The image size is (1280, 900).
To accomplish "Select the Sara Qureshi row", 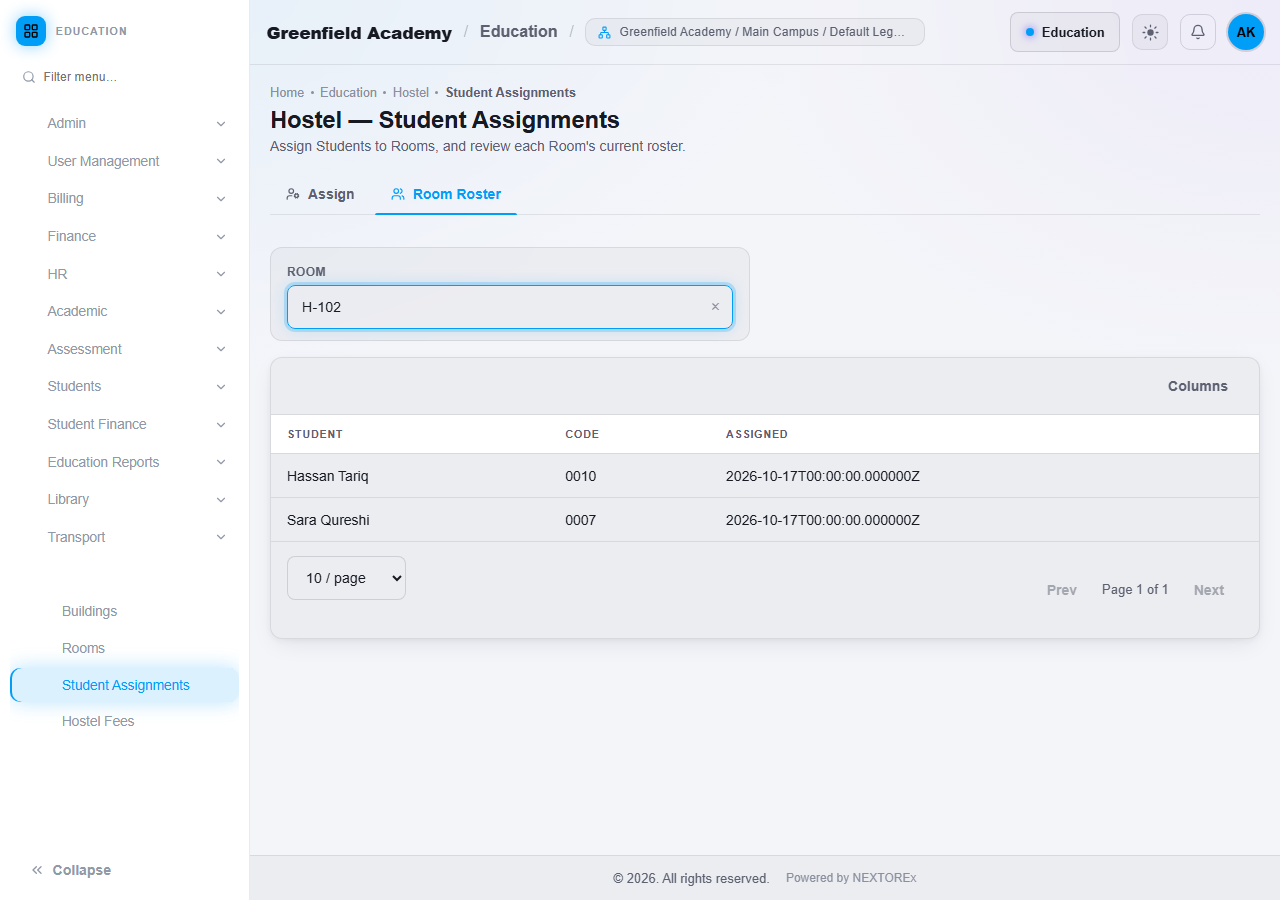I will (x=765, y=520).
